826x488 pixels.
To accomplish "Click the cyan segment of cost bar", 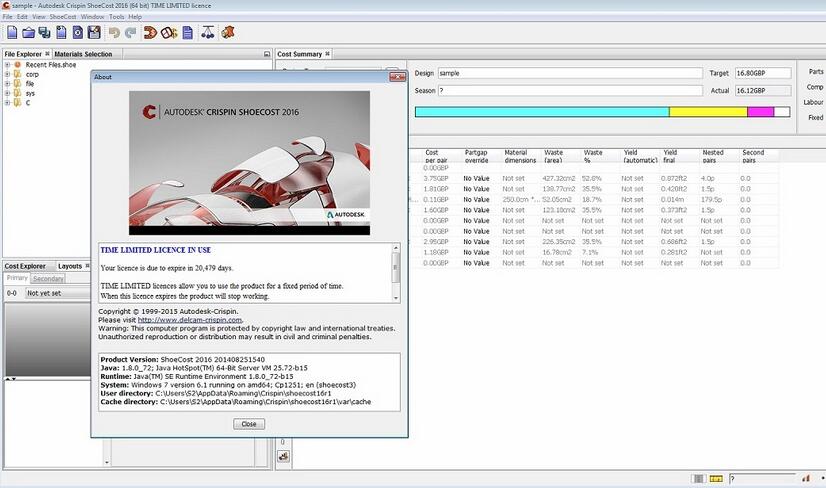I will (542, 112).
